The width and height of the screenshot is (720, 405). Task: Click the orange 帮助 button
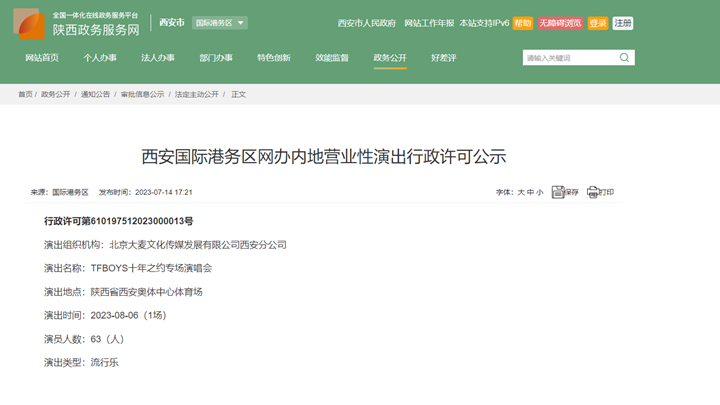[523, 23]
